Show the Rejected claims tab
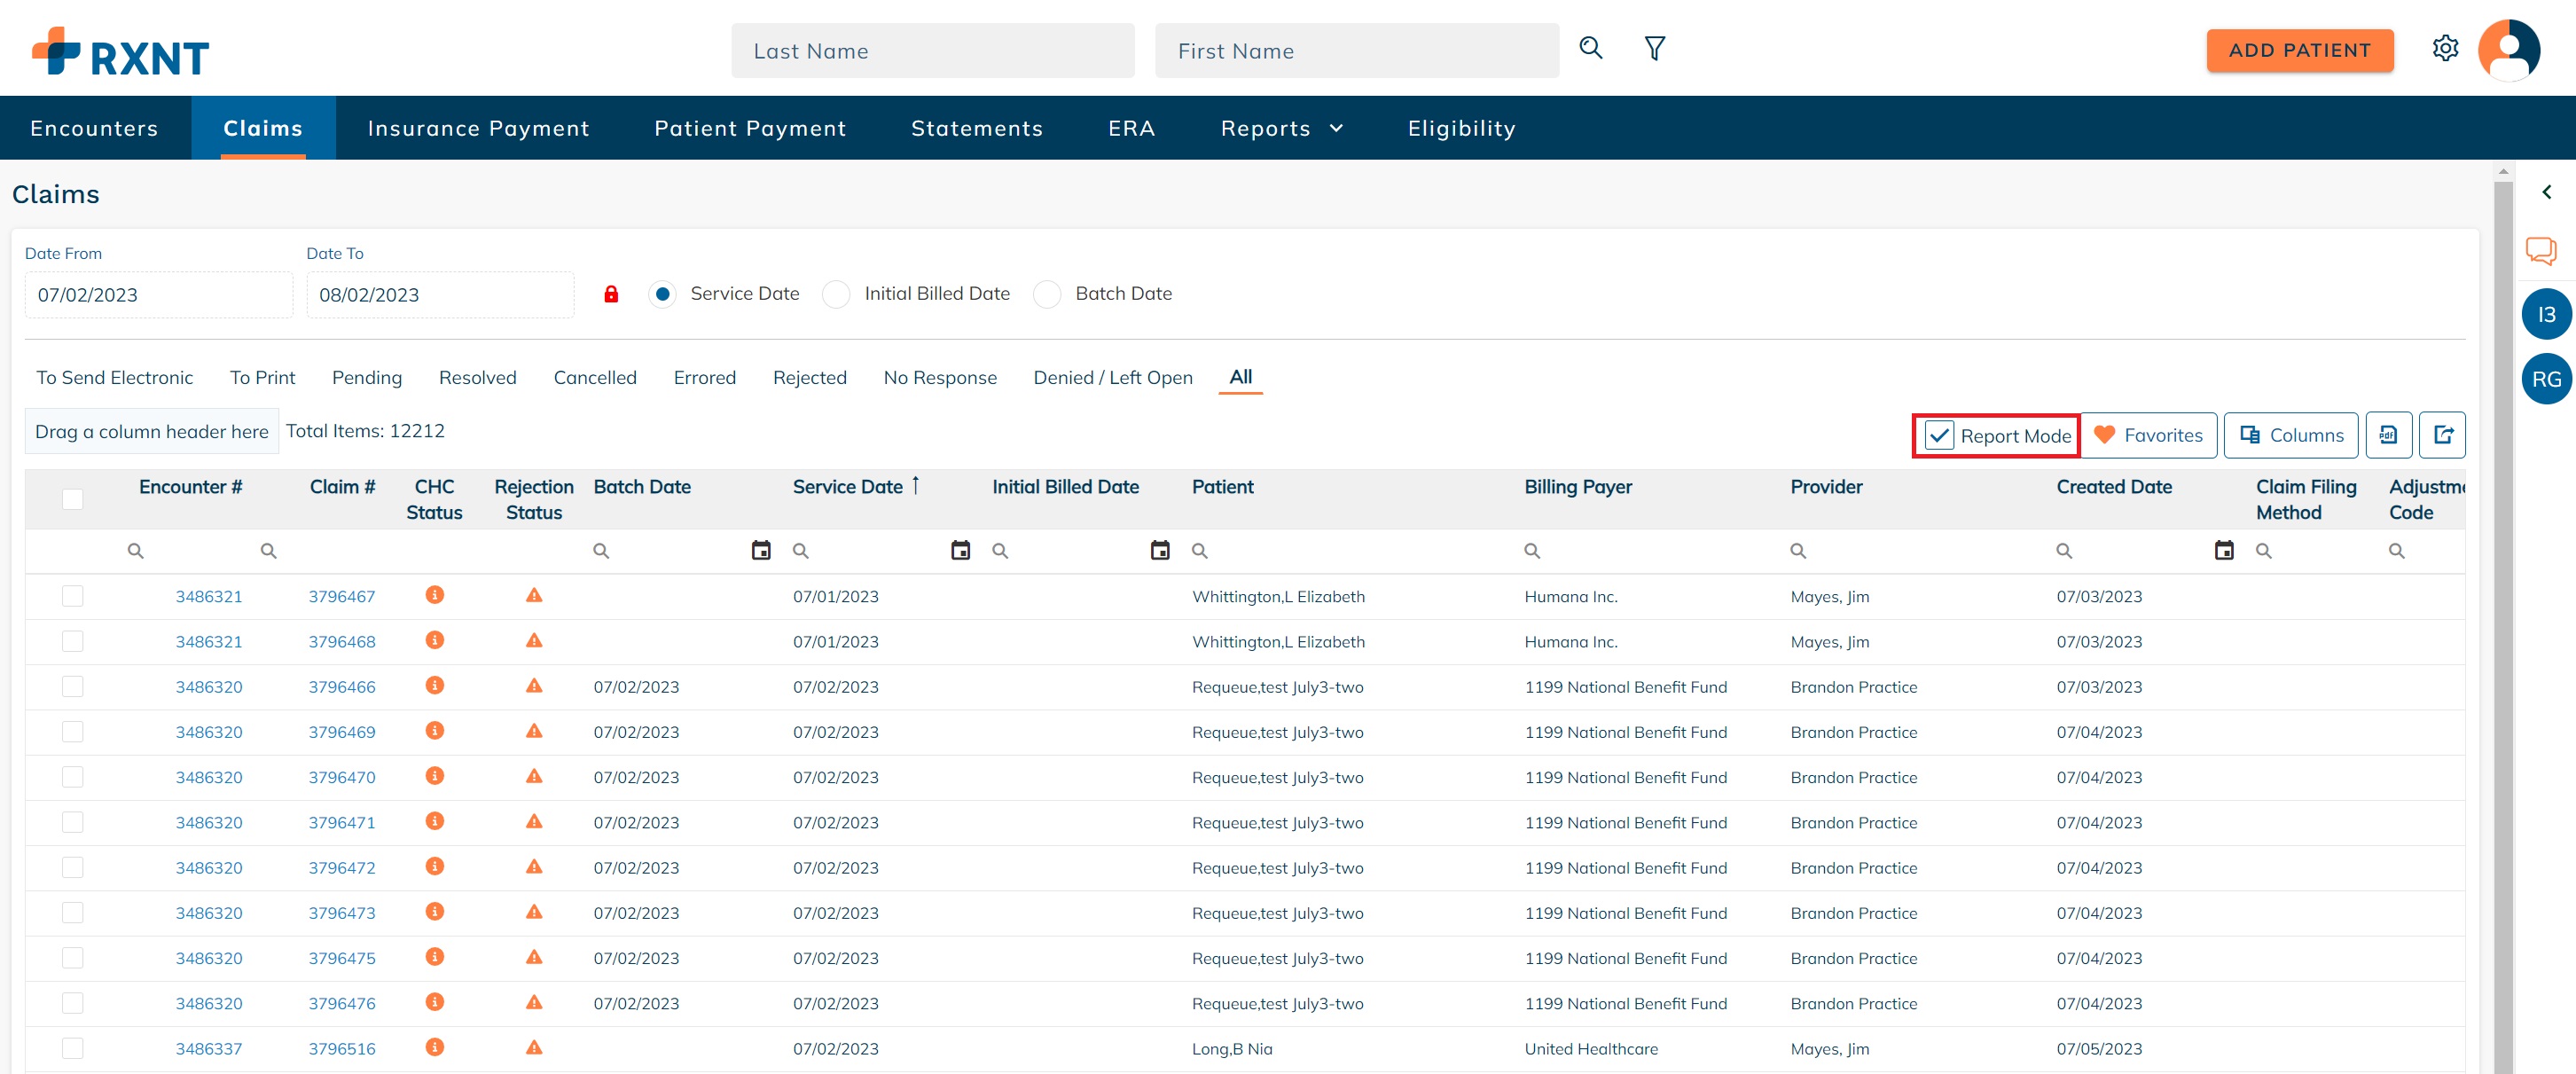Screen dimensions: 2576x1074 tap(809, 378)
